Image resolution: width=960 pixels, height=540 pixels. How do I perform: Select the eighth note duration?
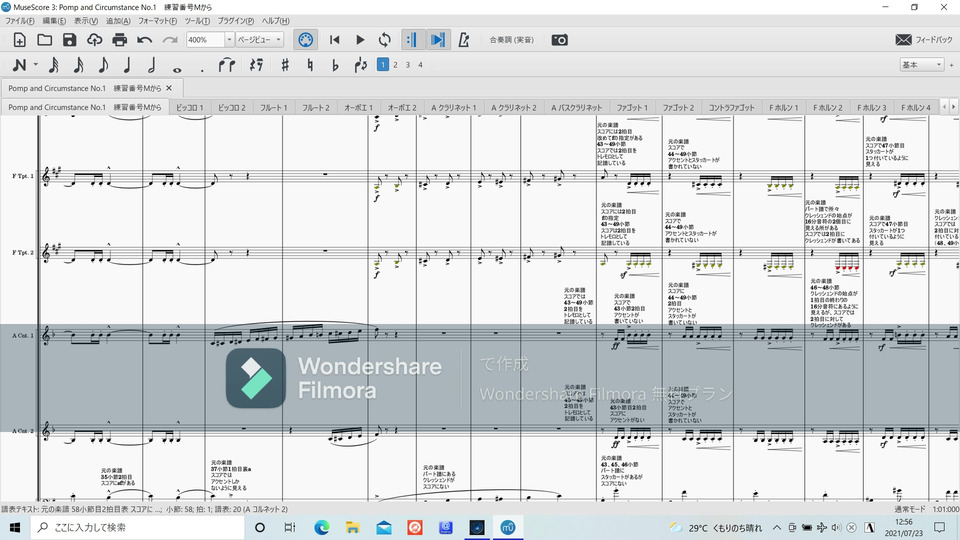(103, 65)
